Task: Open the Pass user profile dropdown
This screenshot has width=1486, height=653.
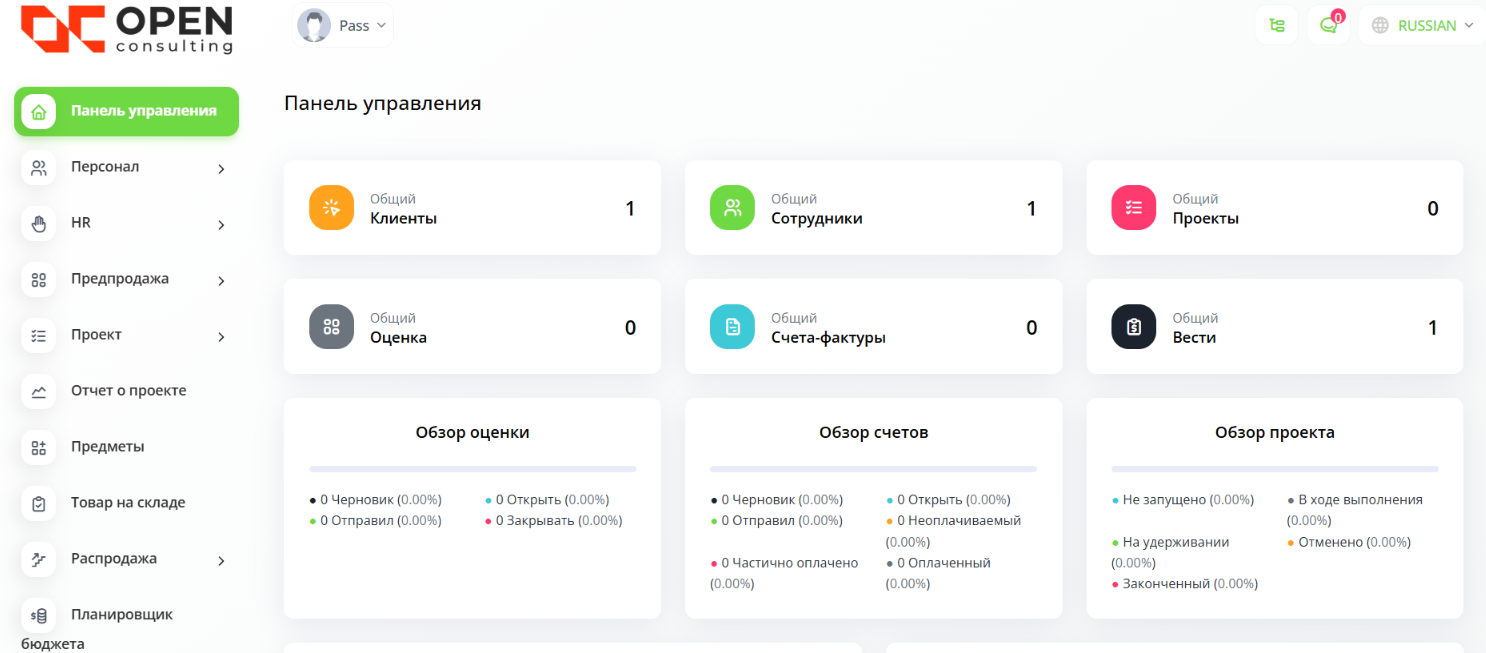Action: 343,26
